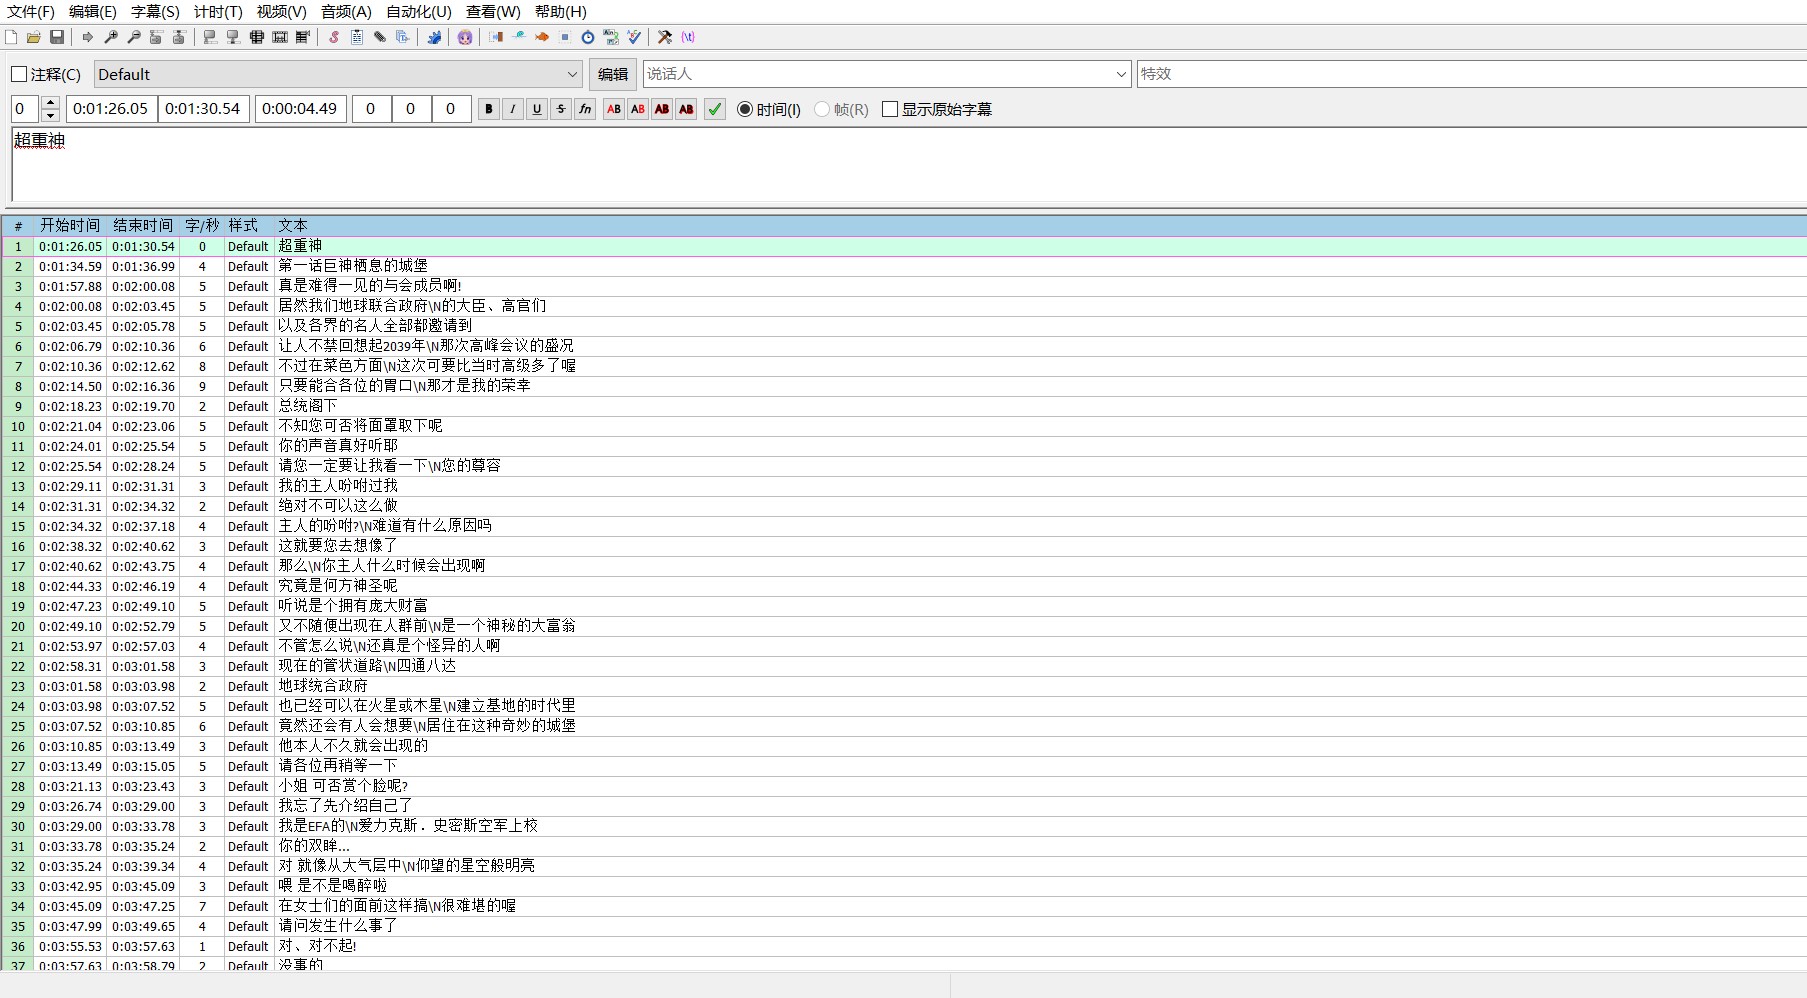1807x998 pixels.
Task: Open the Styles Manager S icon
Action: click(334, 37)
